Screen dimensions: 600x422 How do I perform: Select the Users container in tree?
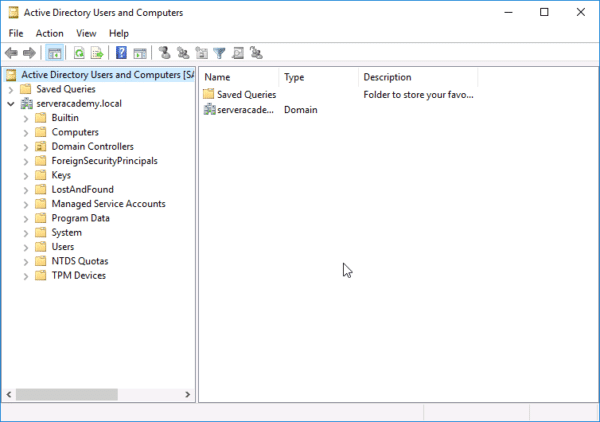click(x=62, y=247)
